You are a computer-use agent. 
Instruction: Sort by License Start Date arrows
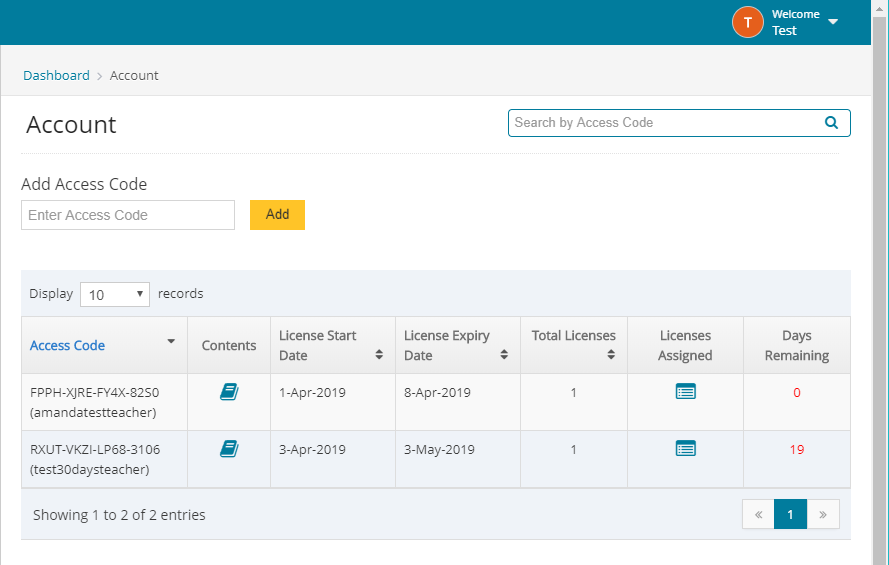(x=379, y=355)
